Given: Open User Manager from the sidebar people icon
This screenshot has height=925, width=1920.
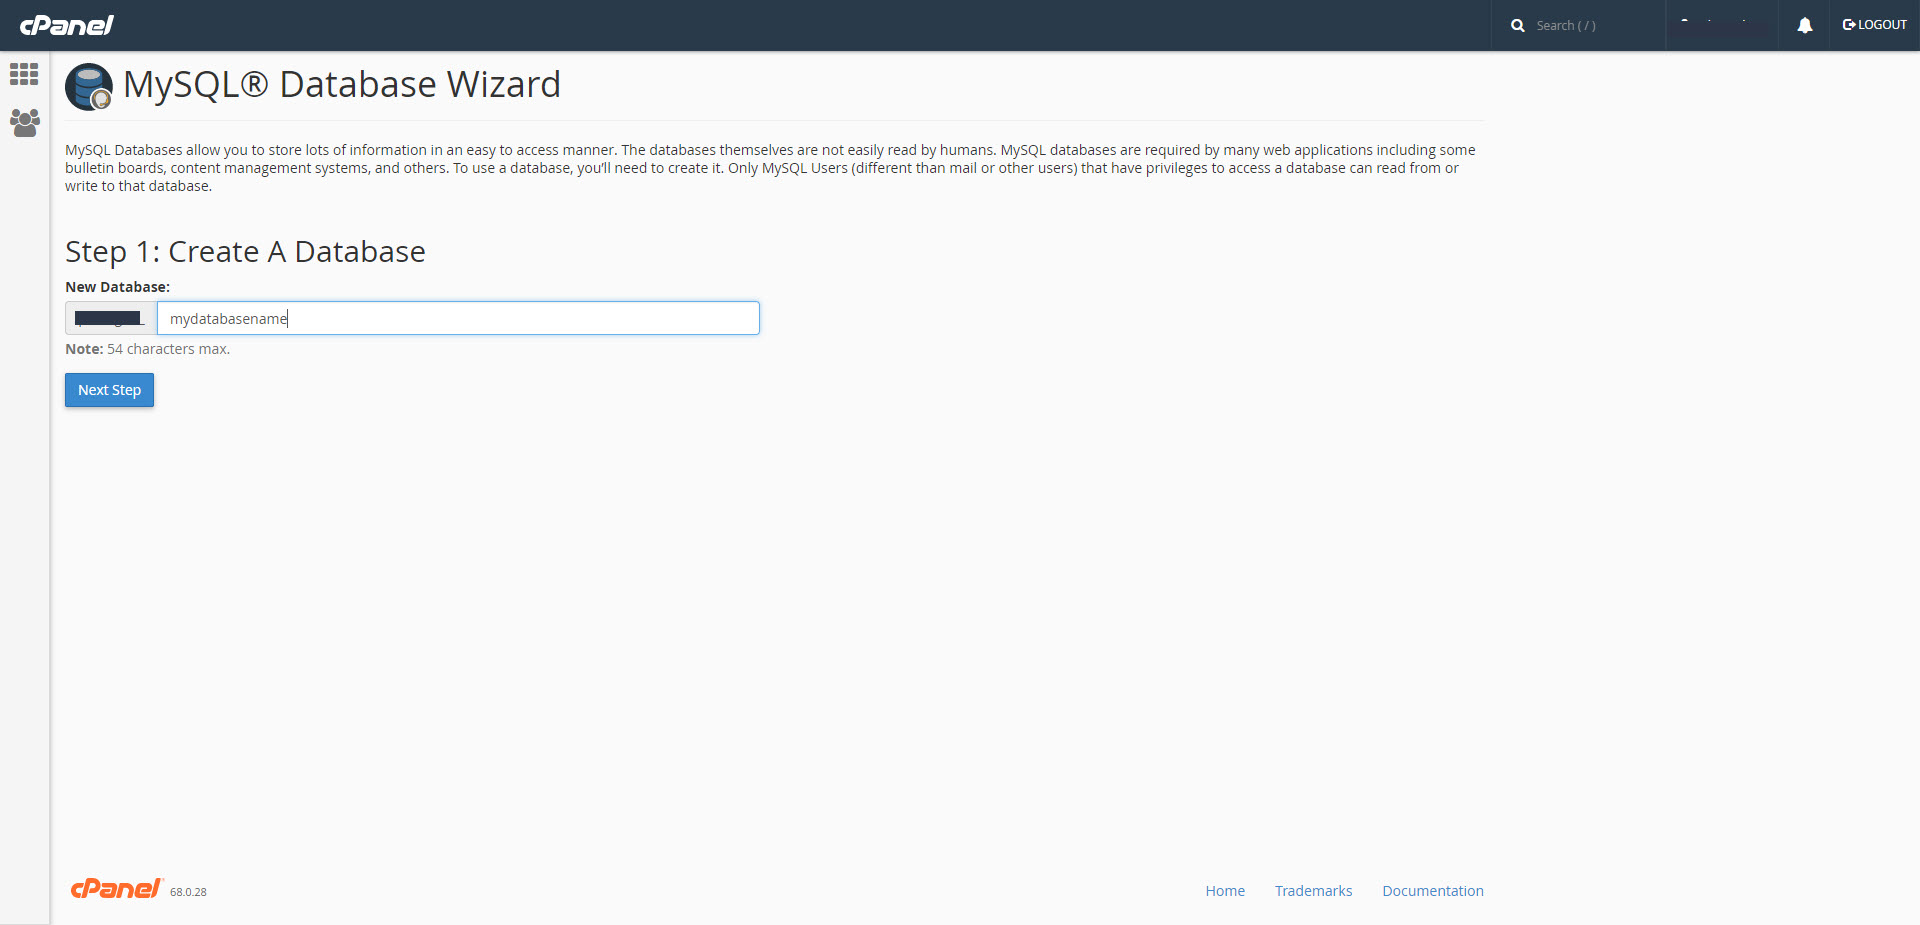Looking at the screenshot, I should 24,123.
